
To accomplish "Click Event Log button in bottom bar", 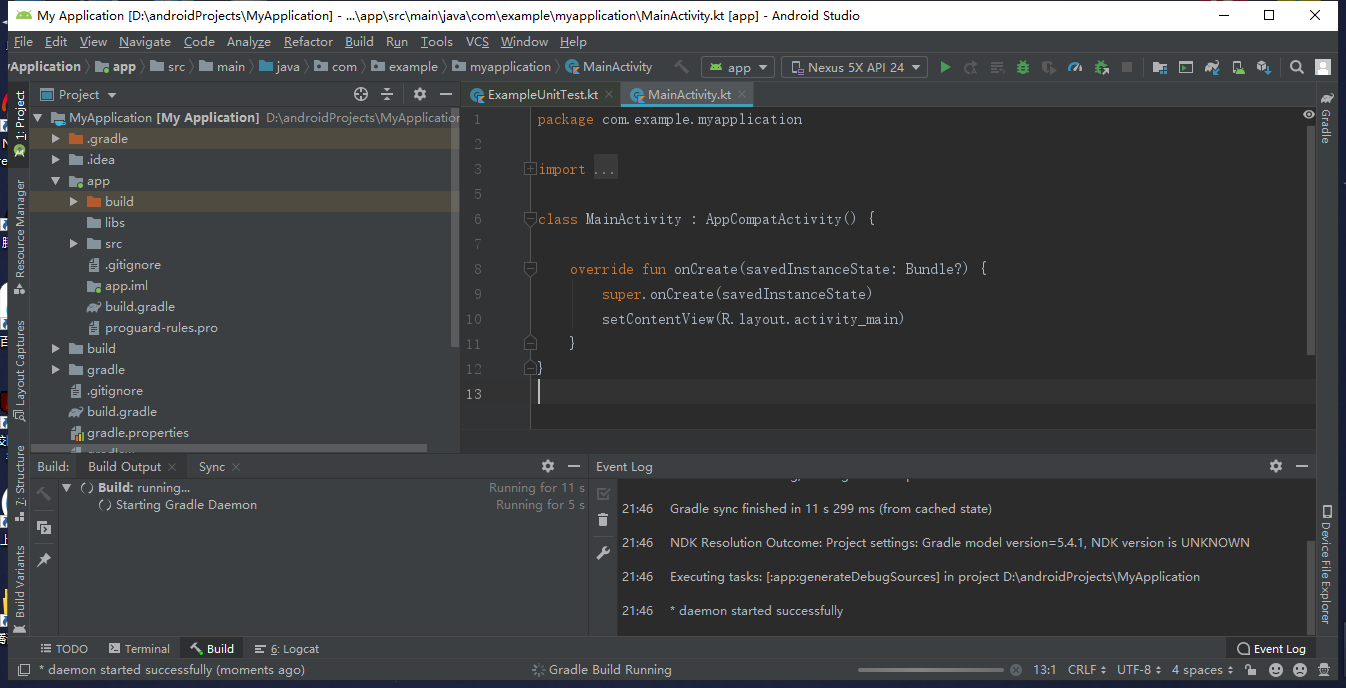I will [1271, 649].
